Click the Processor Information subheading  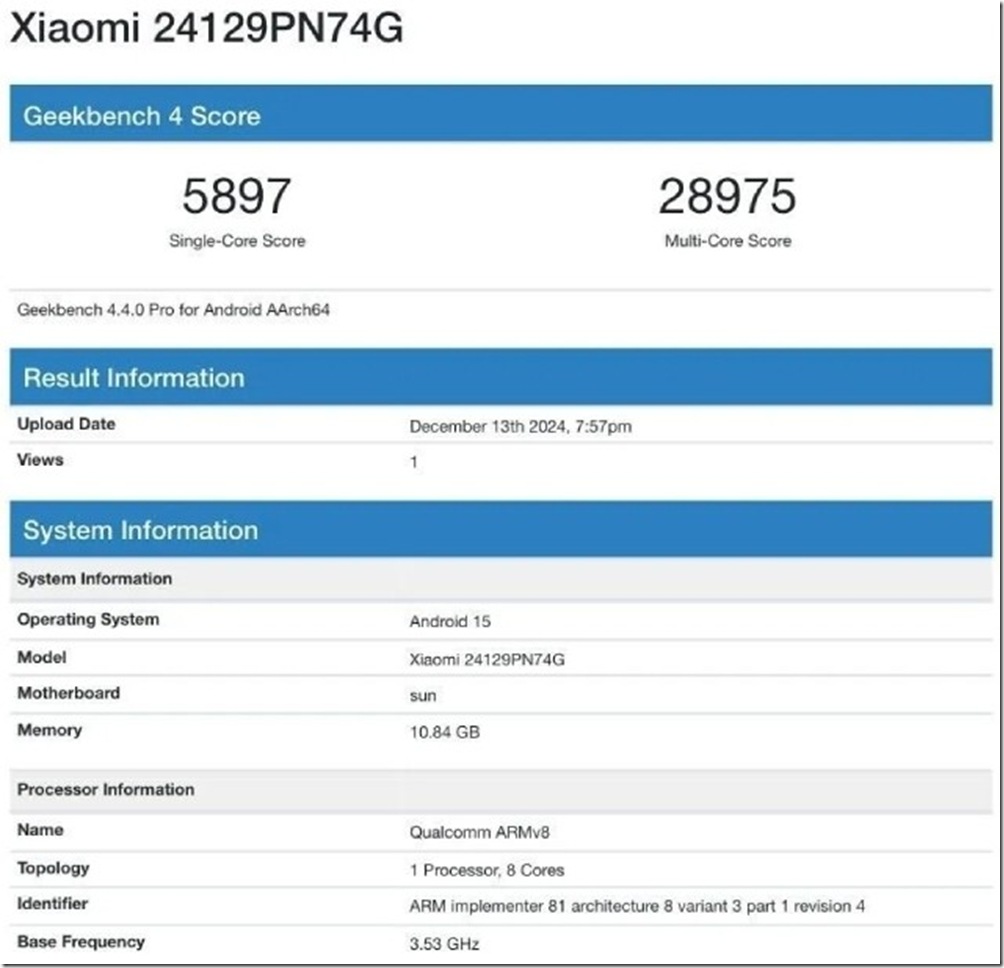pyautogui.click(x=501, y=790)
